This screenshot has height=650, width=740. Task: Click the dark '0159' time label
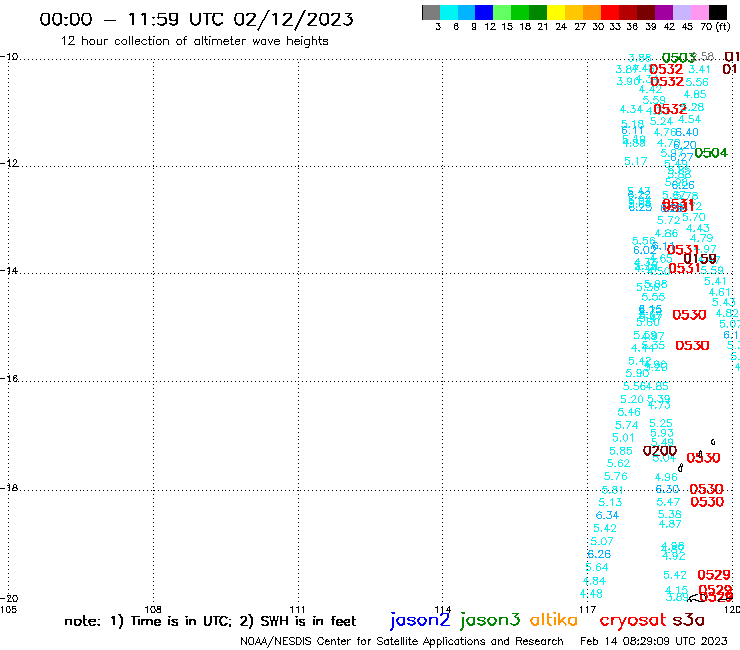point(700,259)
